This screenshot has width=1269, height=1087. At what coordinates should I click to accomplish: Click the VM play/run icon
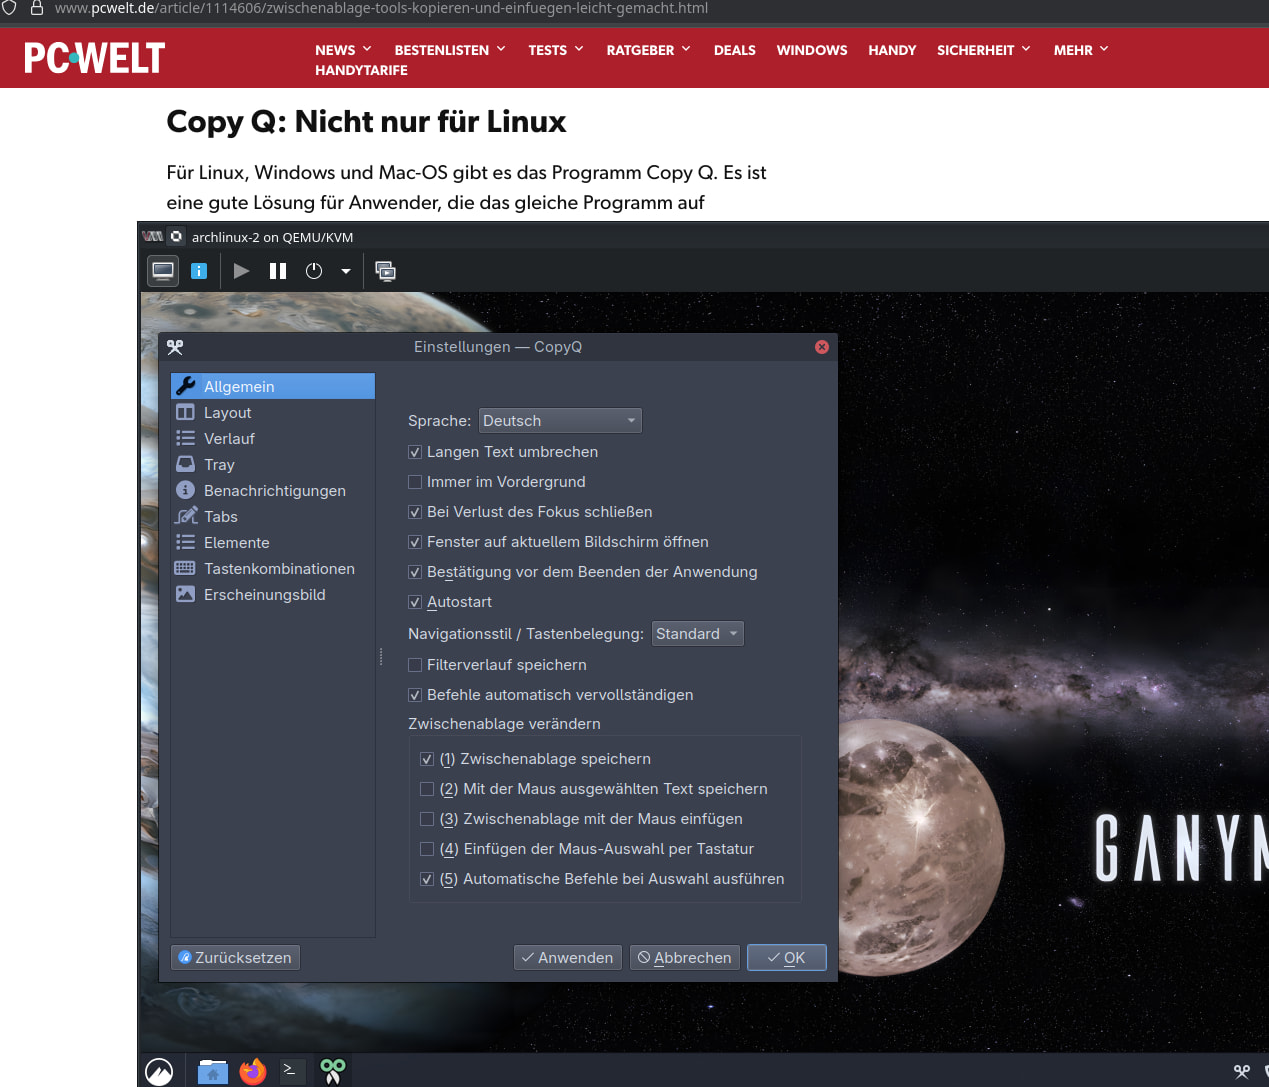(x=241, y=271)
